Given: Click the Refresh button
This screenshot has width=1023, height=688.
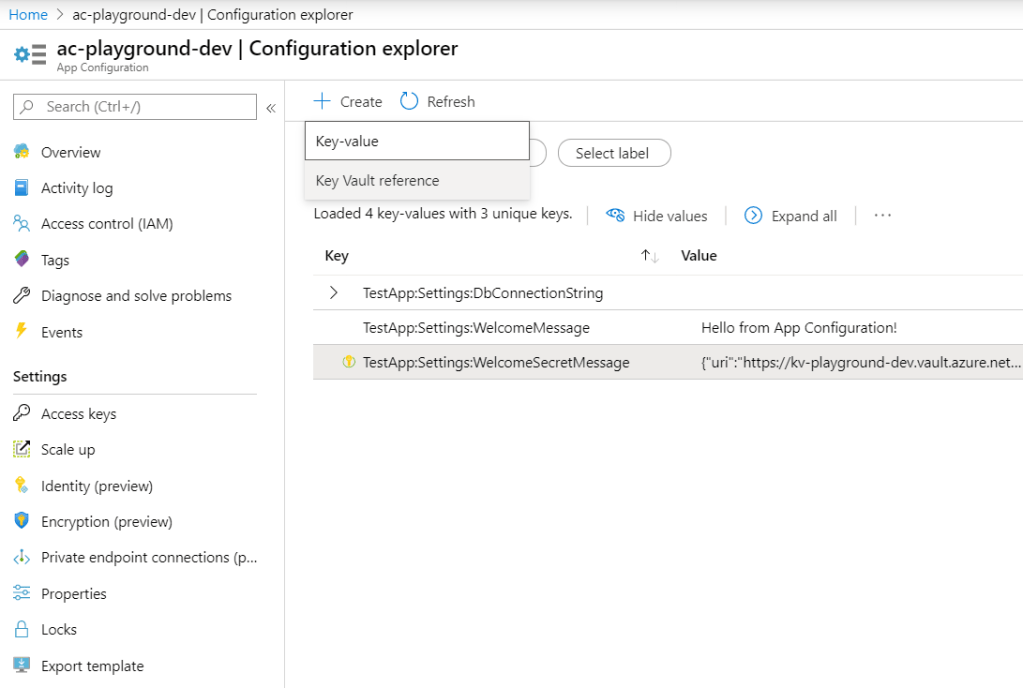Looking at the screenshot, I should tap(438, 102).
